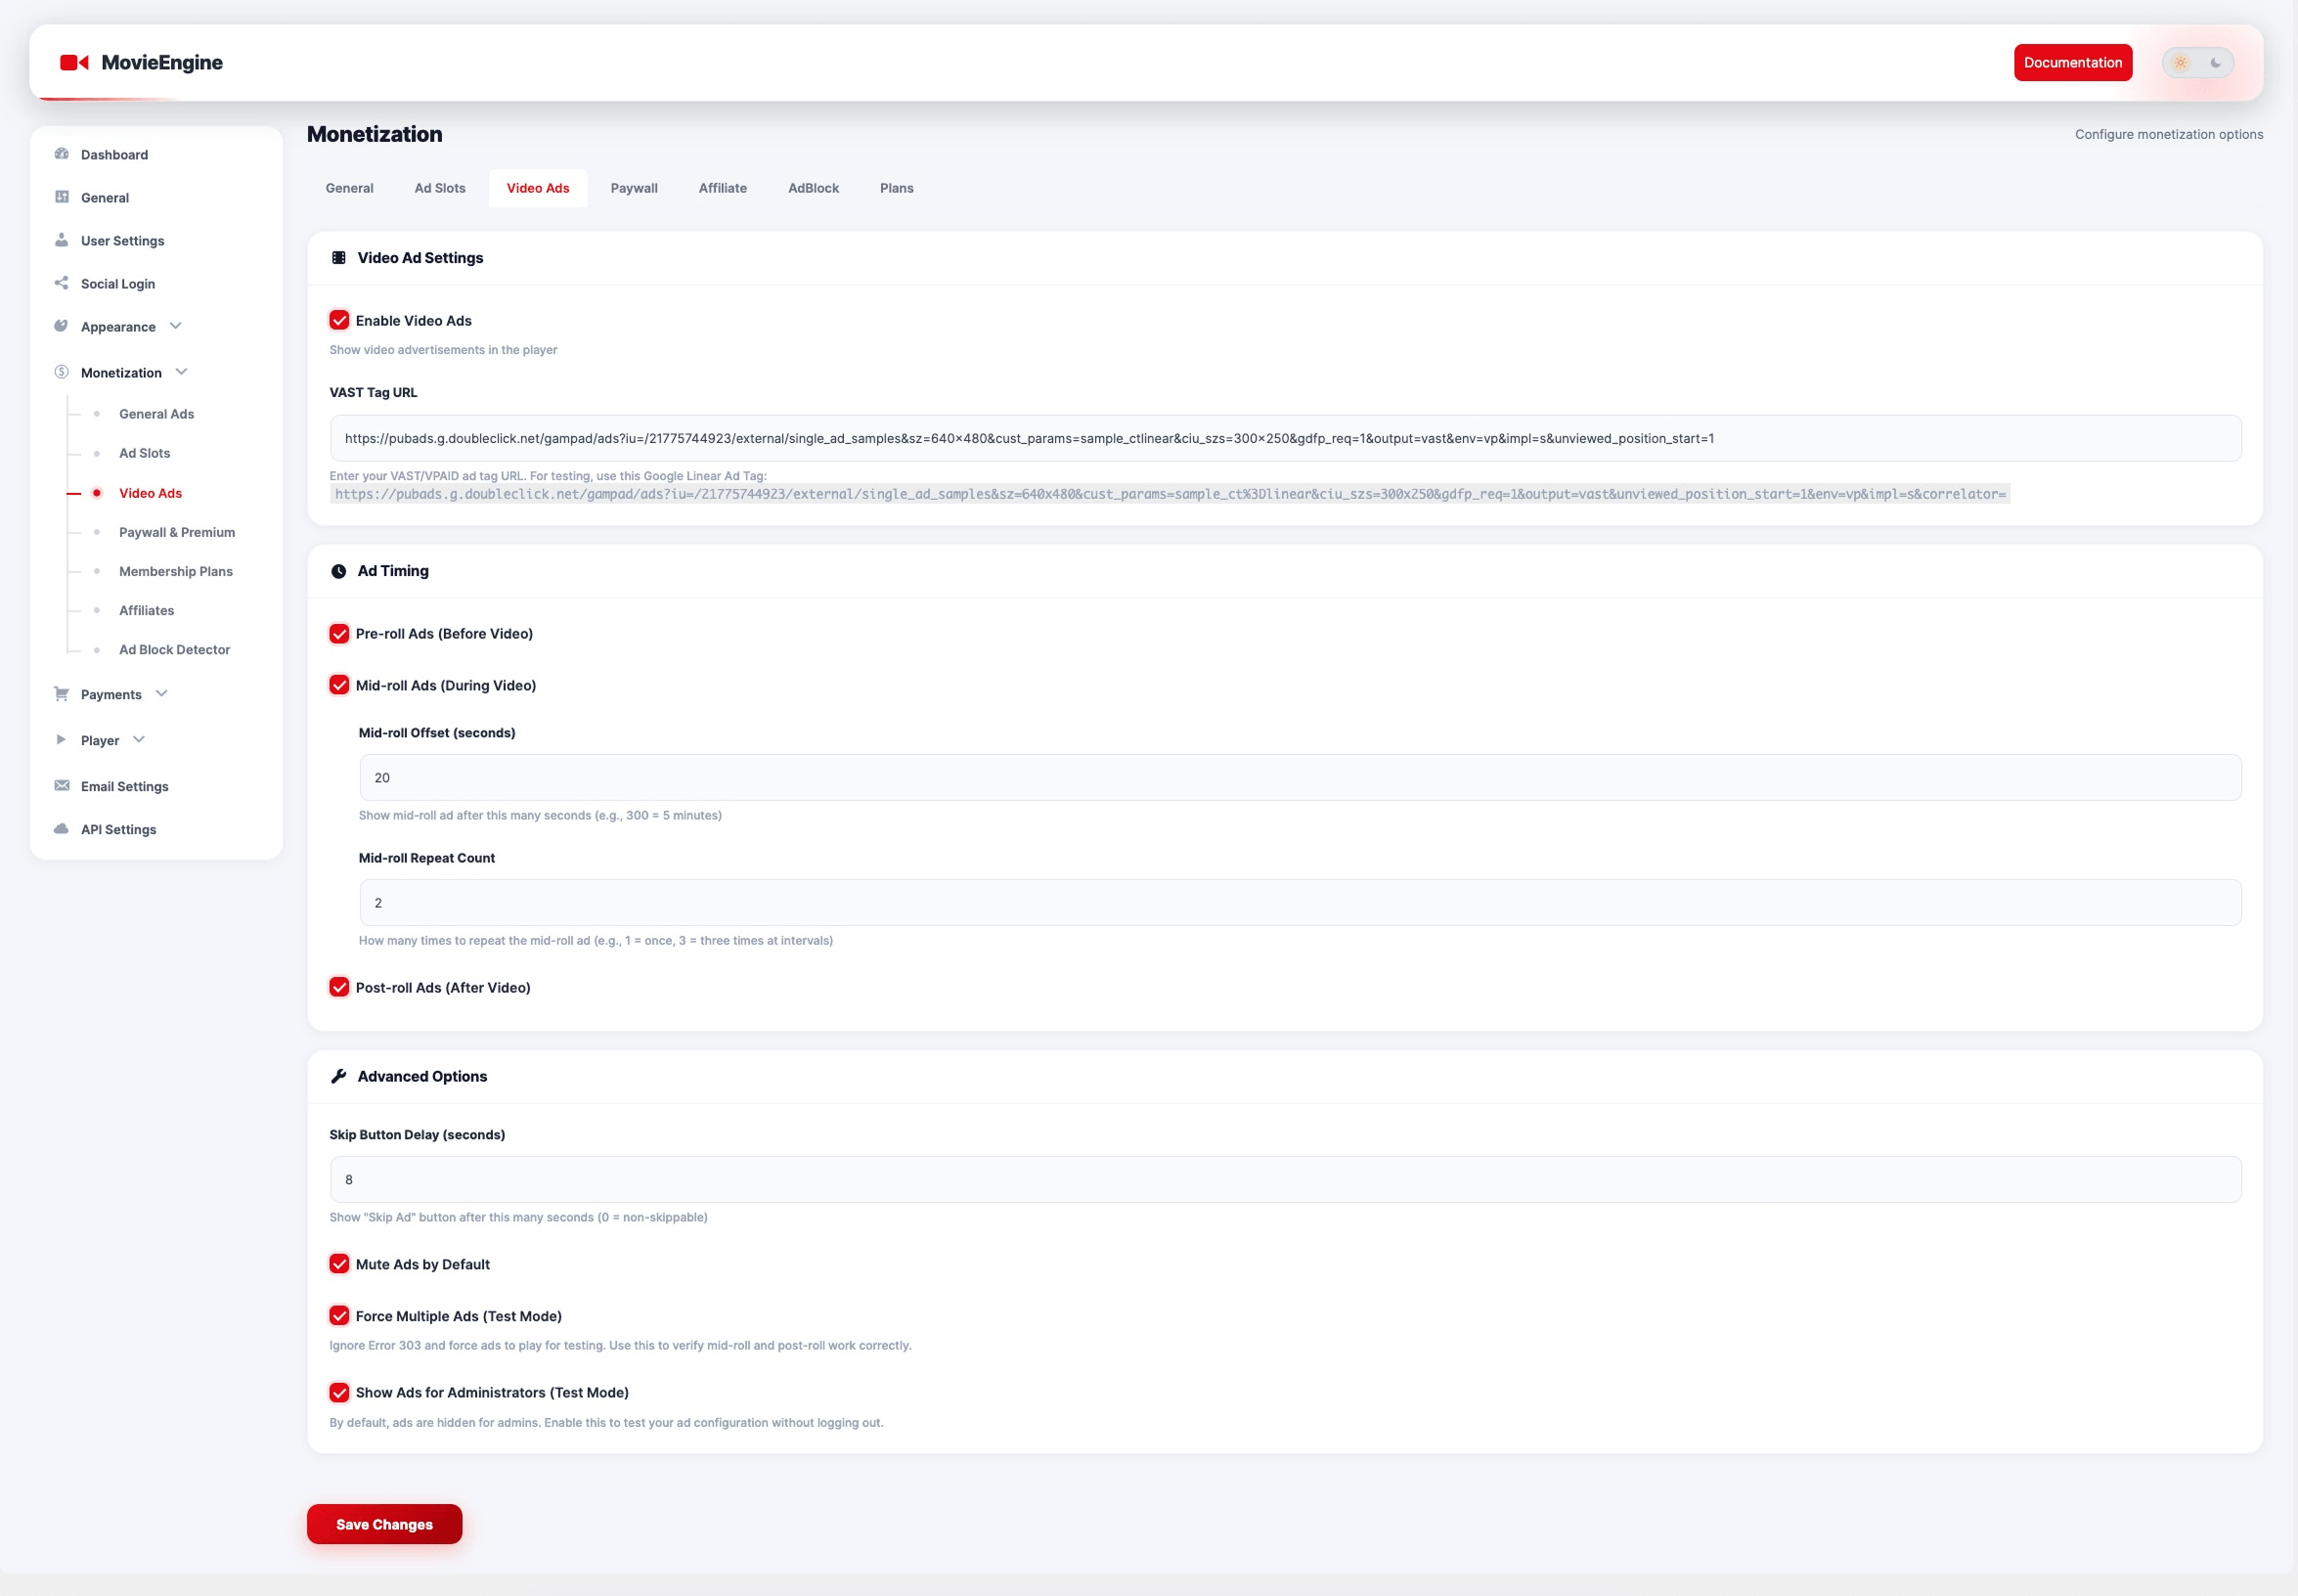Click the Advanced Options wrench icon
This screenshot has height=1596, width=2298.
pos(339,1076)
